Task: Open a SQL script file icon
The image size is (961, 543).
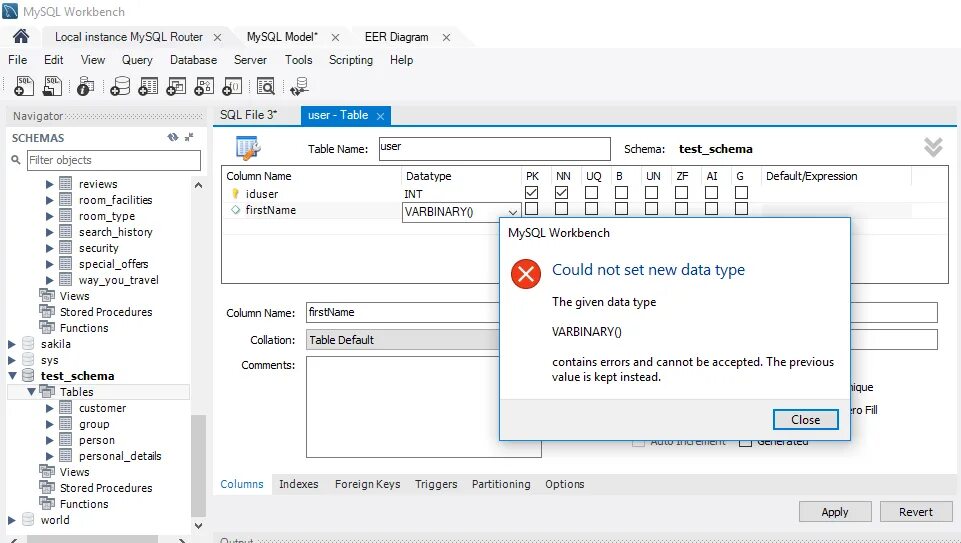Action: [53, 86]
